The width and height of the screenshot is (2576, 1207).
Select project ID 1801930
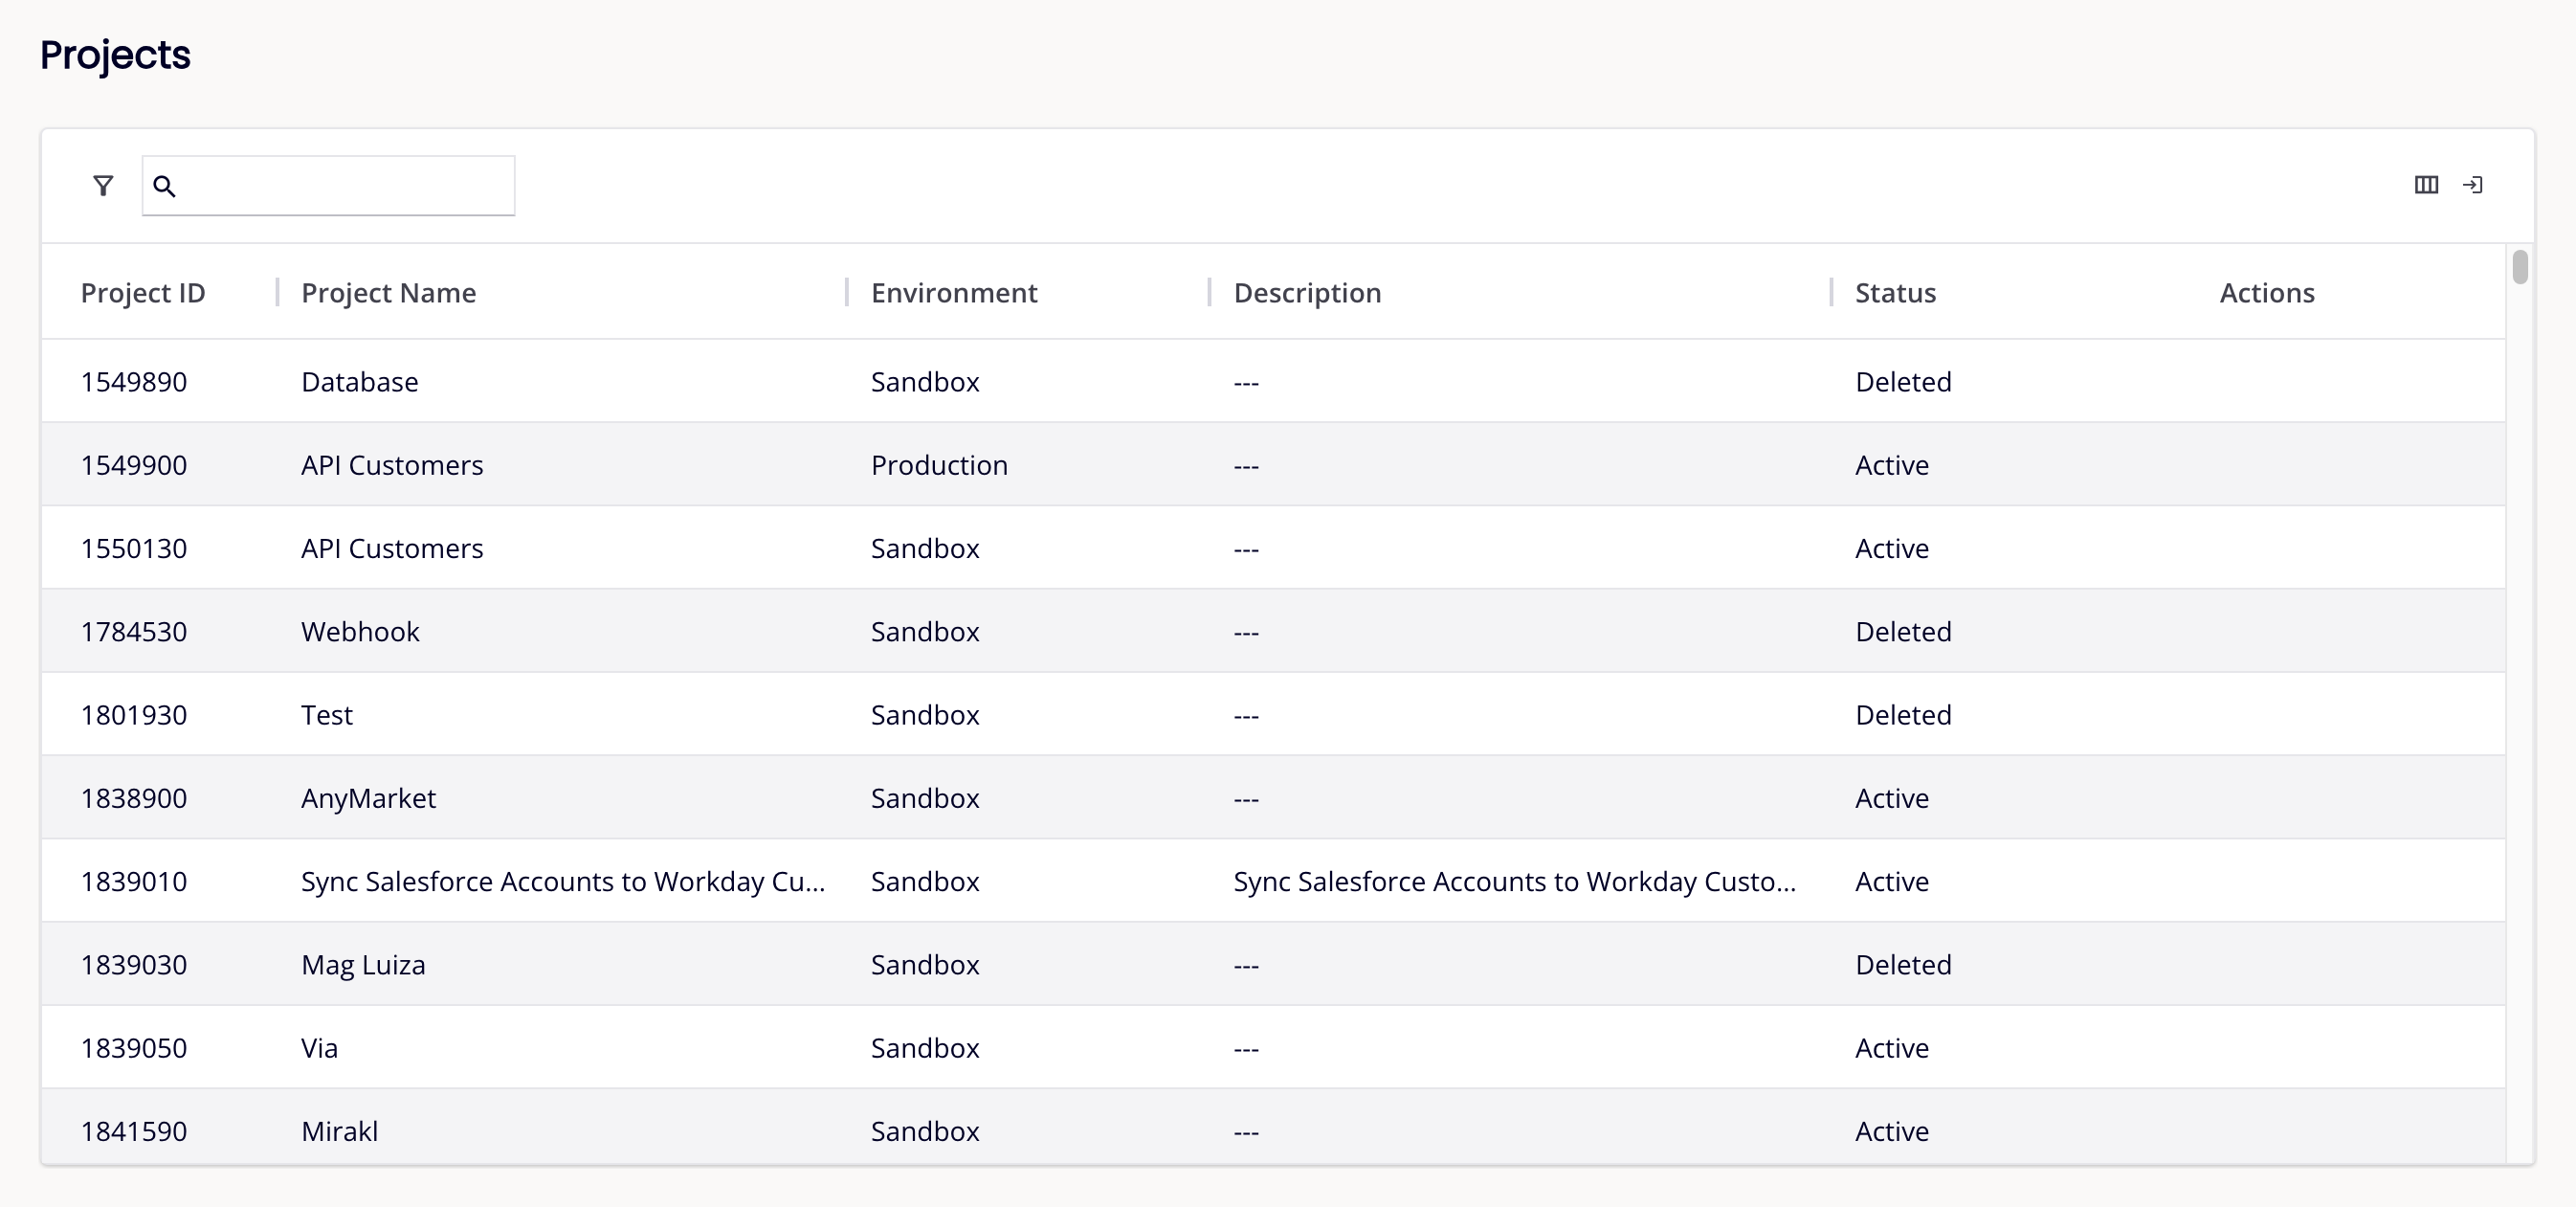[134, 715]
